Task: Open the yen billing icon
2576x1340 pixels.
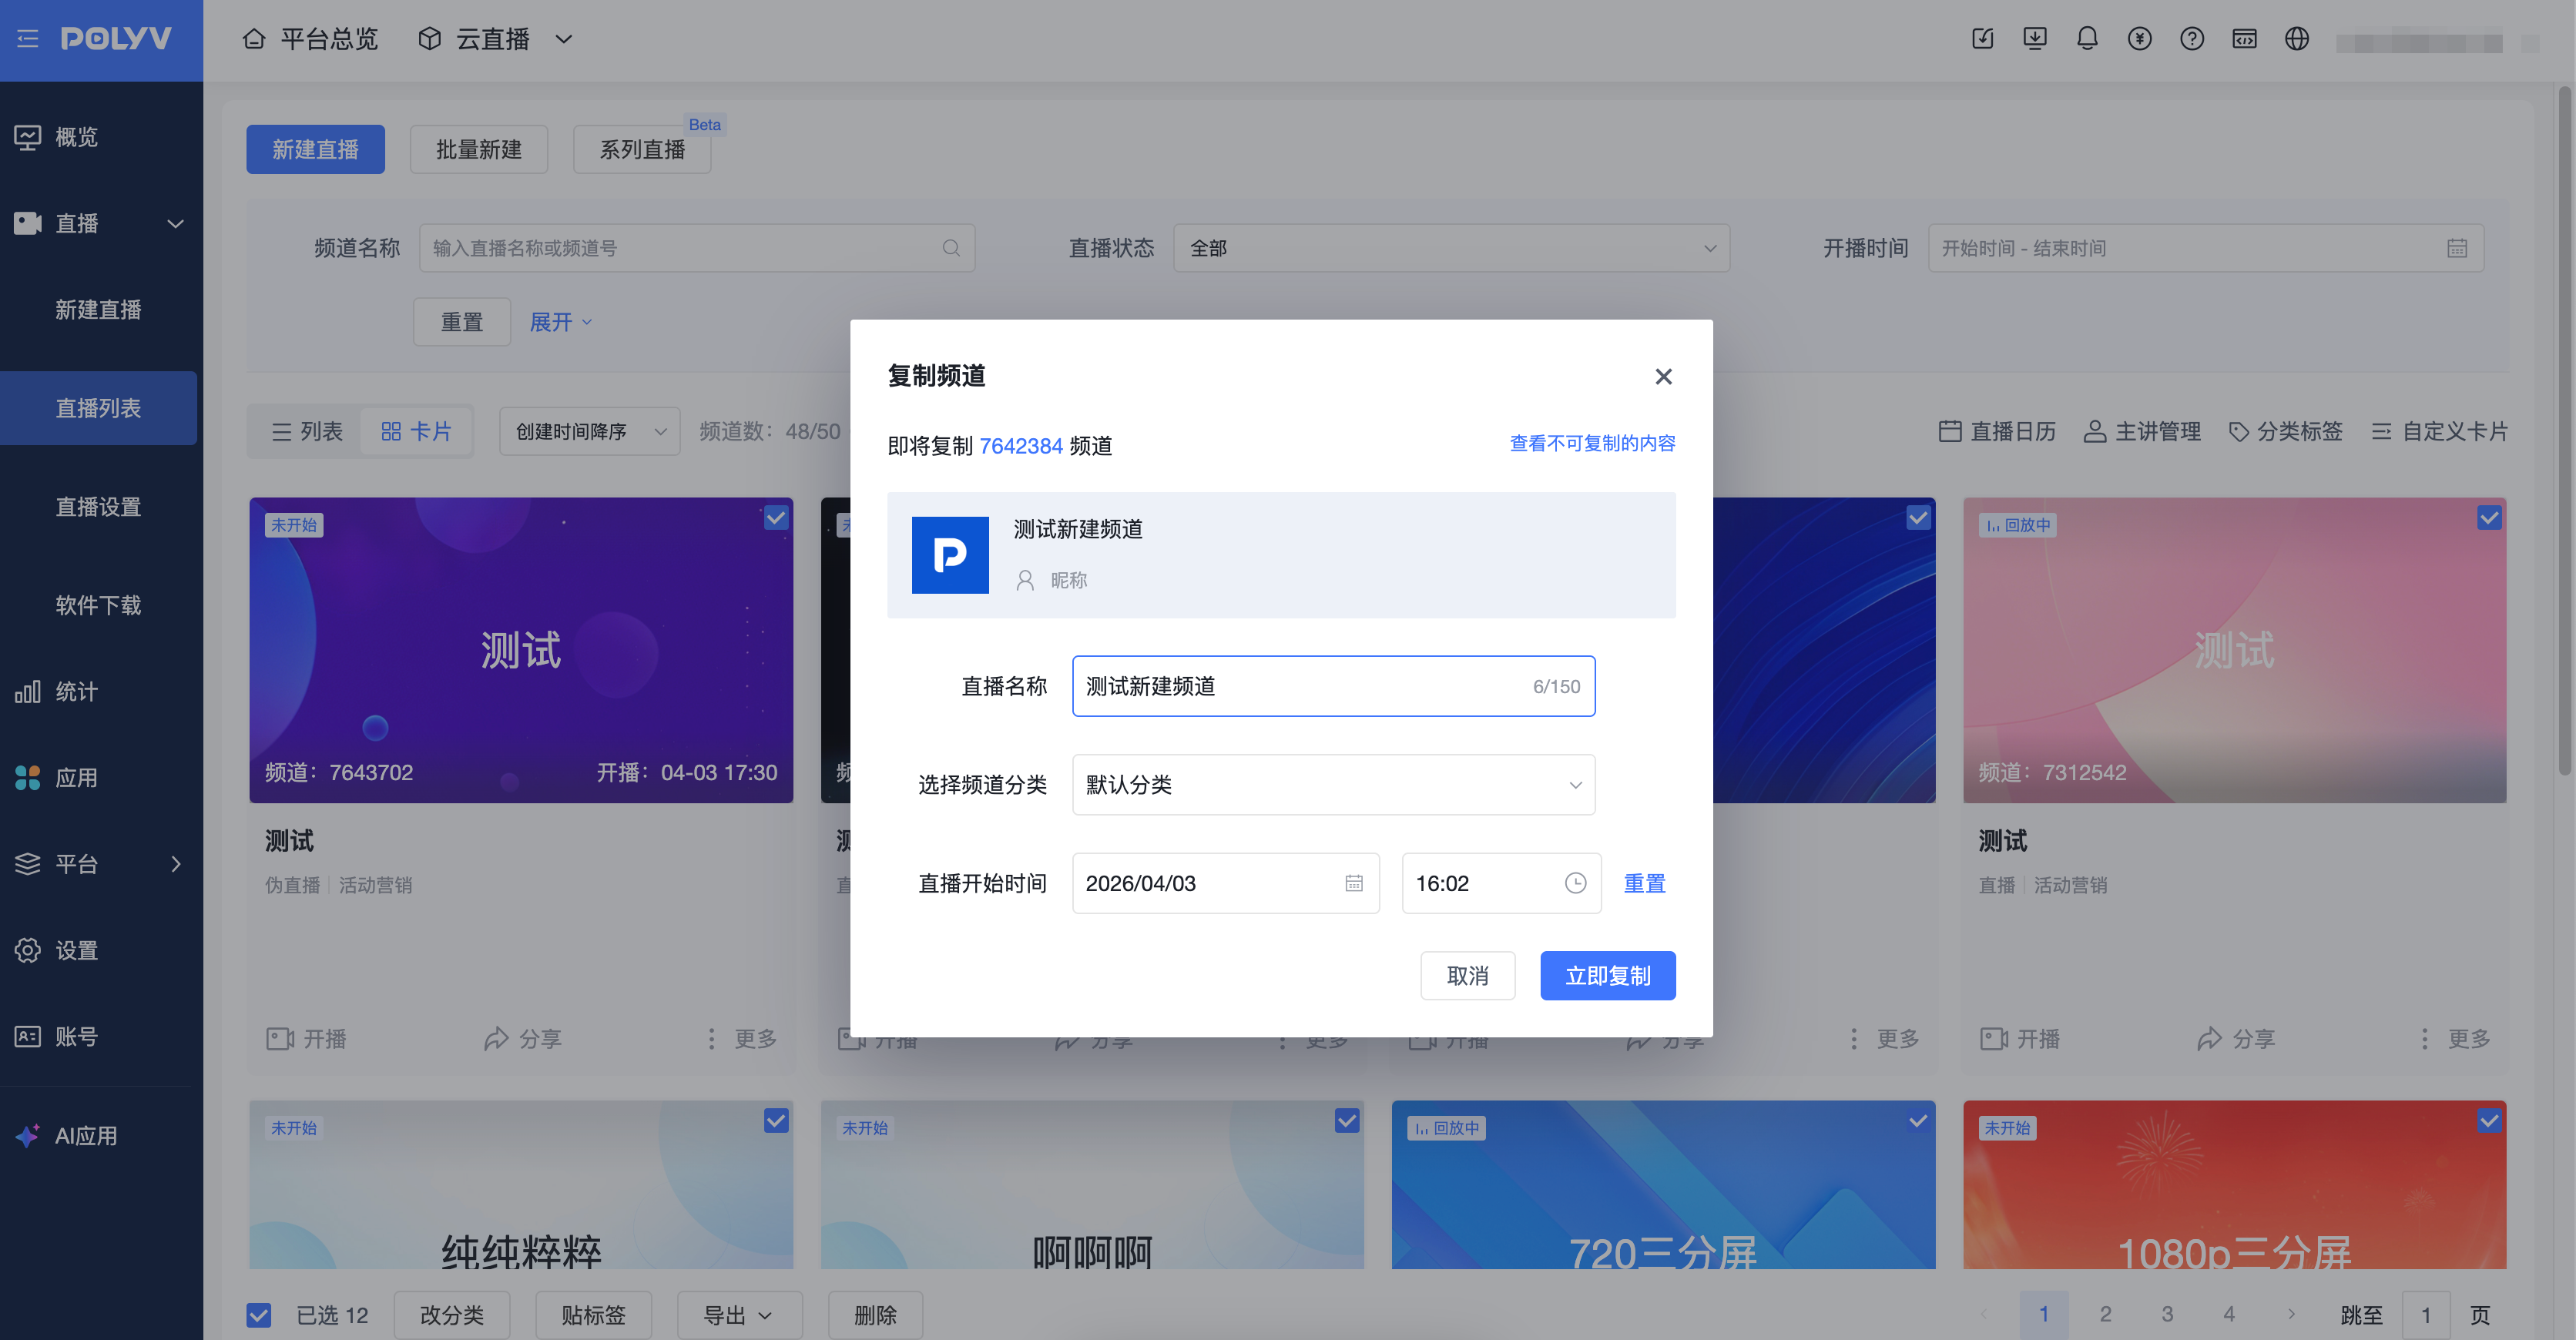Action: (x=2140, y=39)
